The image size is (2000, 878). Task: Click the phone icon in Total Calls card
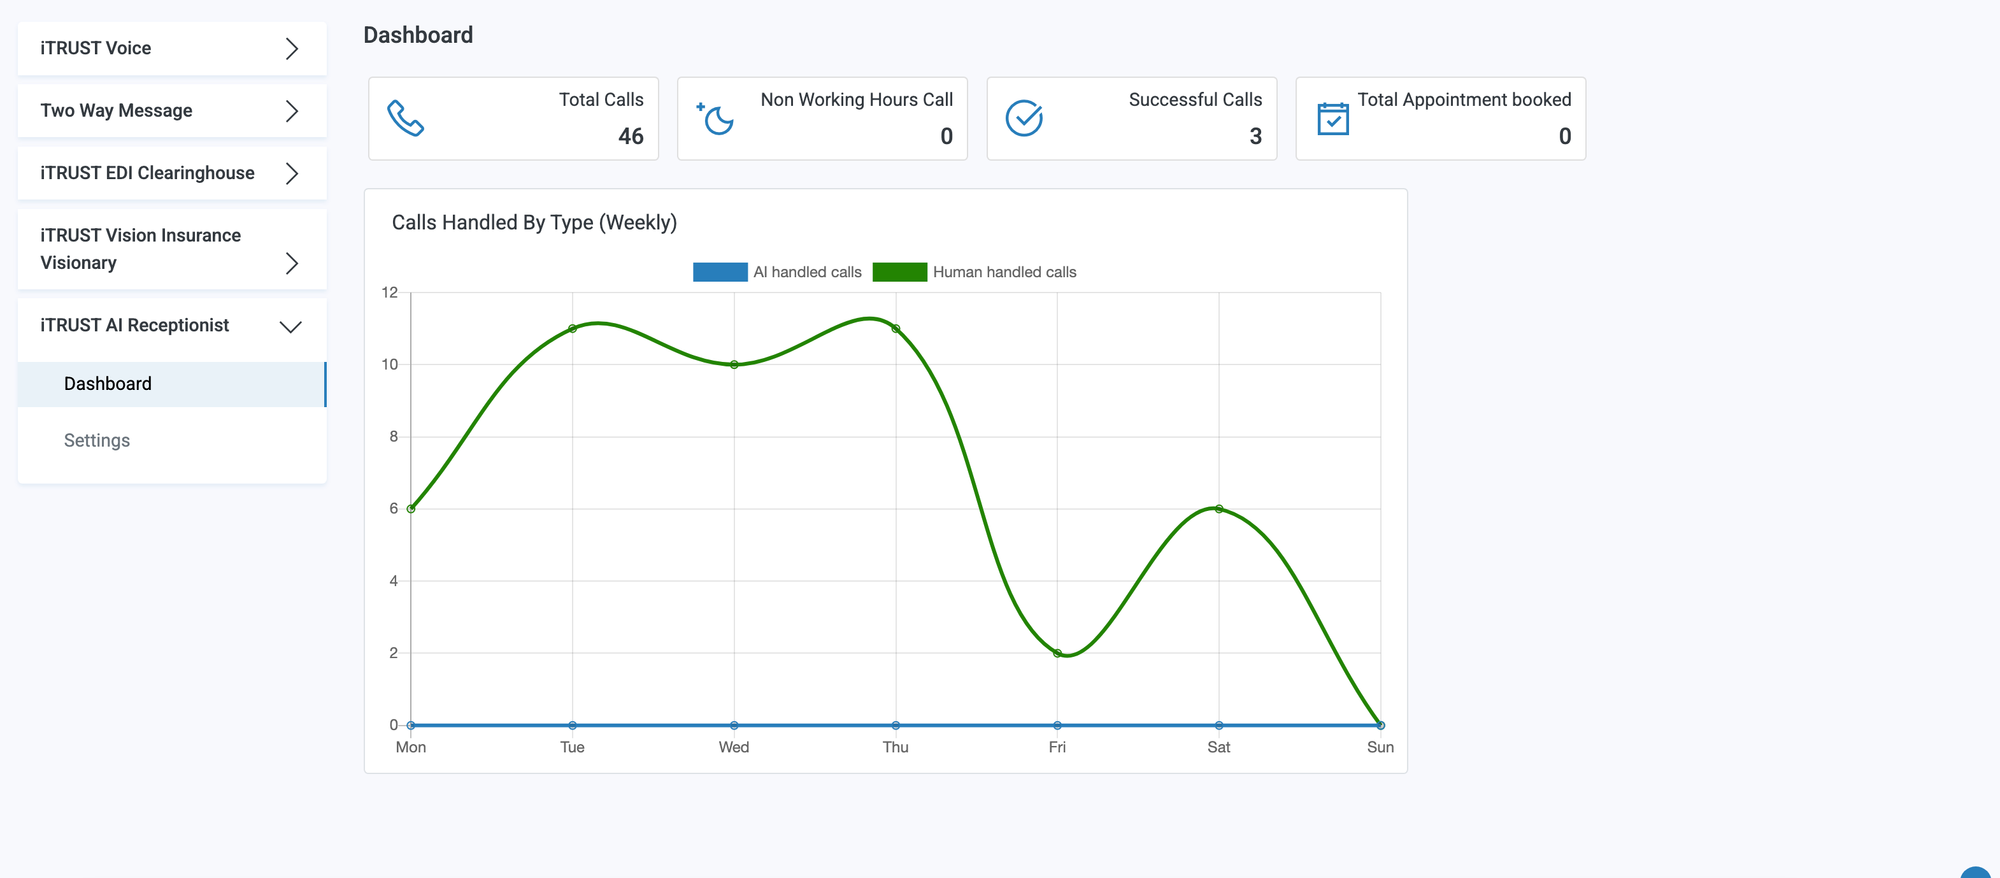point(405,118)
